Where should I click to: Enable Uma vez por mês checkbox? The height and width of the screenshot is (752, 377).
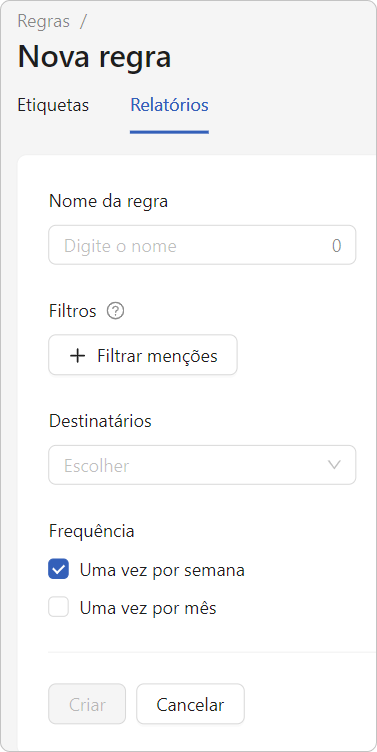tap(59, 608)
